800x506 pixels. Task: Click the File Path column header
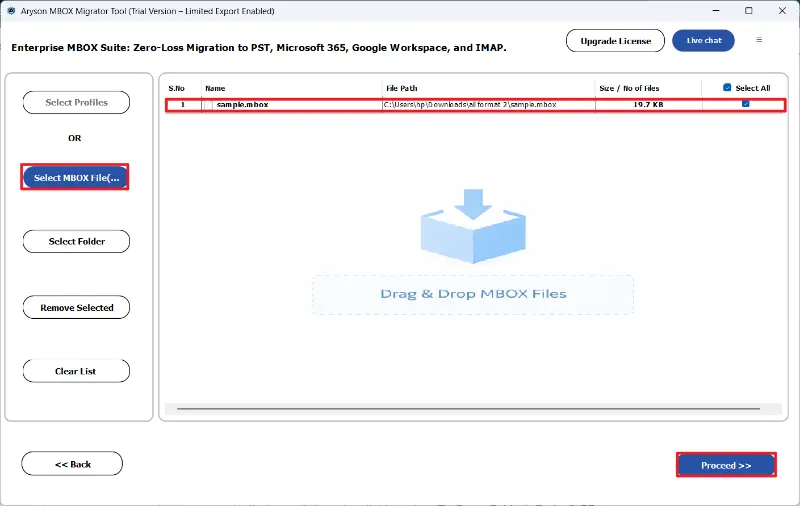402,88
